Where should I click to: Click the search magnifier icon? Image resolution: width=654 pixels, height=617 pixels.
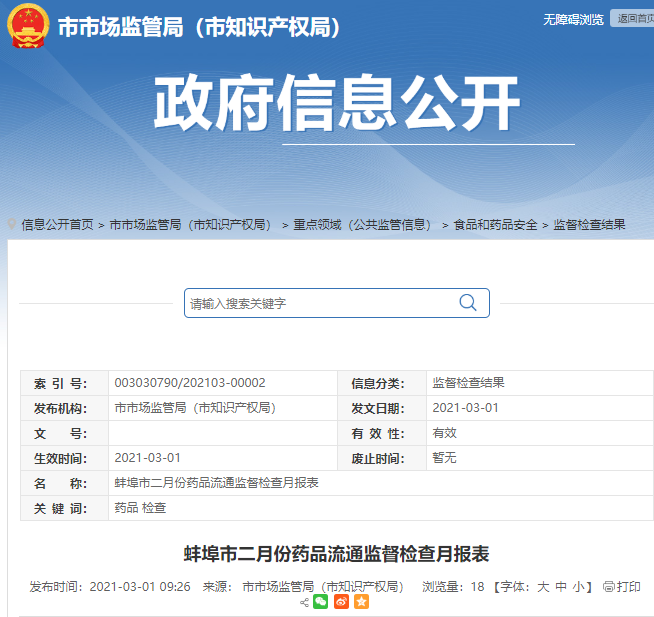click(468, 302)
